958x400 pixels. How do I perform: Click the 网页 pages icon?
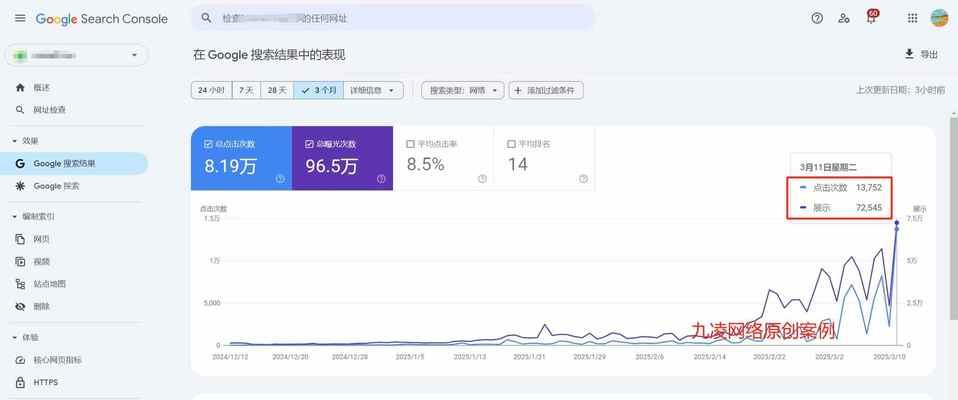click(x=20, y=239)
